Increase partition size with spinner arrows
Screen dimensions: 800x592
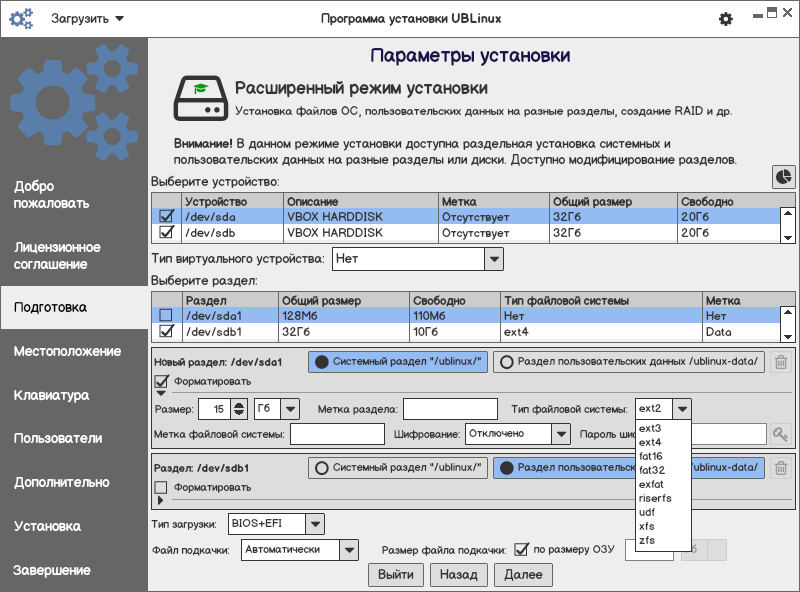pos(238,404)
